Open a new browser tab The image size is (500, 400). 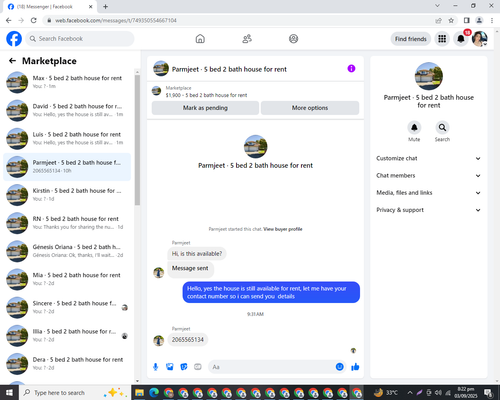tap(105, 6)
